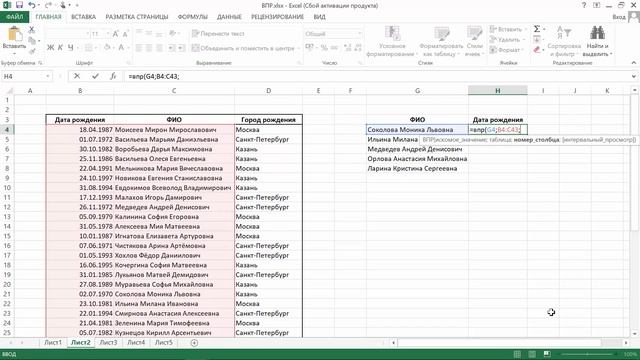Click the Clear eraser icon

(537, 50)
